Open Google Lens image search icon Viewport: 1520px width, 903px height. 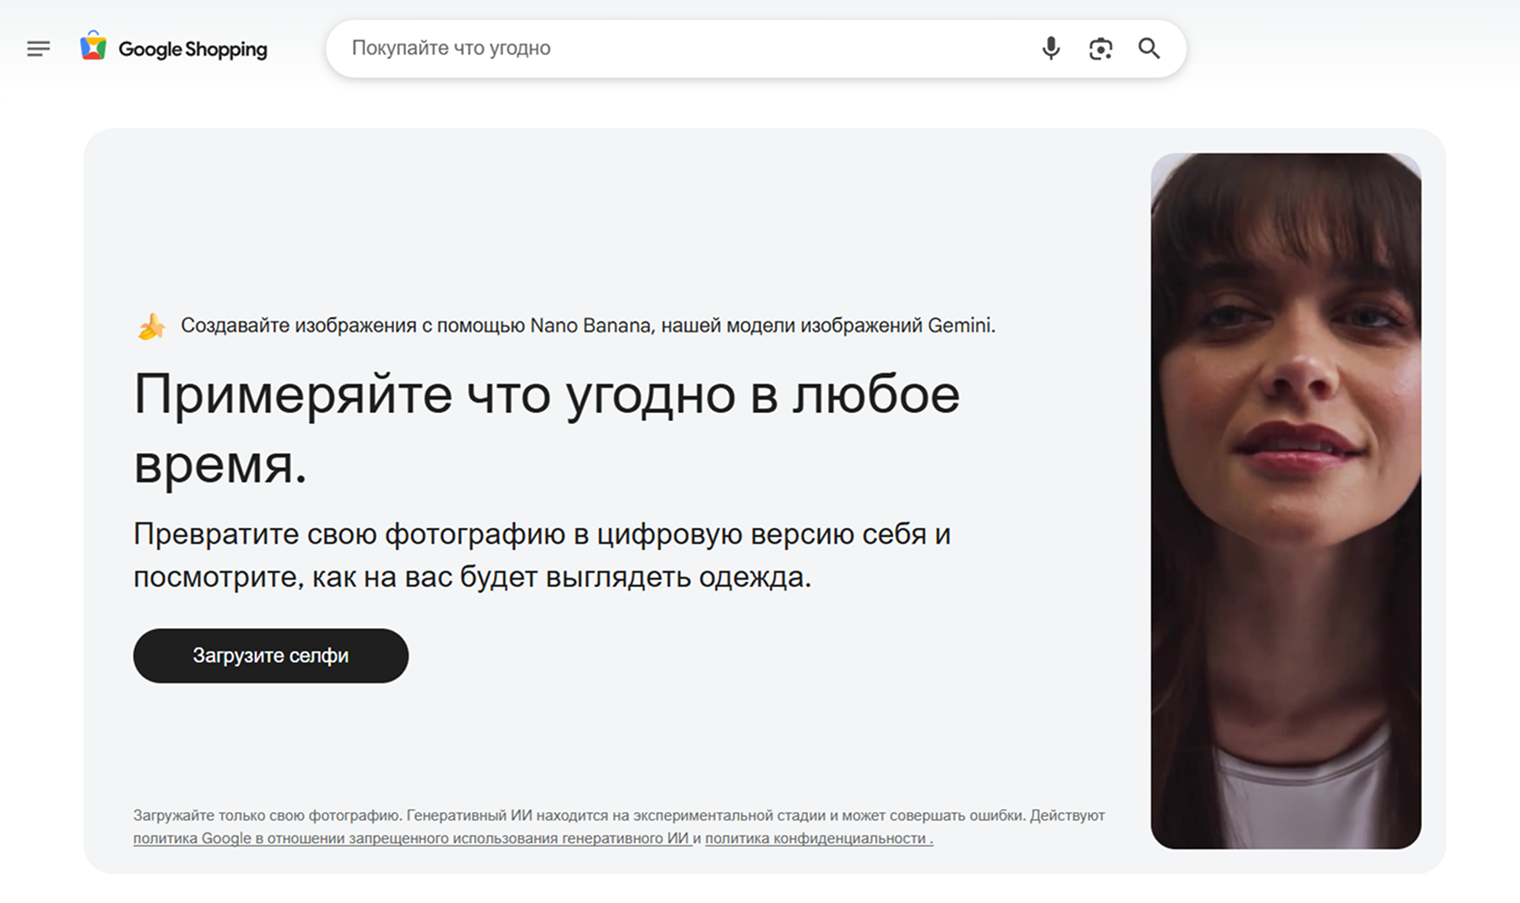tap(1100, 48)
